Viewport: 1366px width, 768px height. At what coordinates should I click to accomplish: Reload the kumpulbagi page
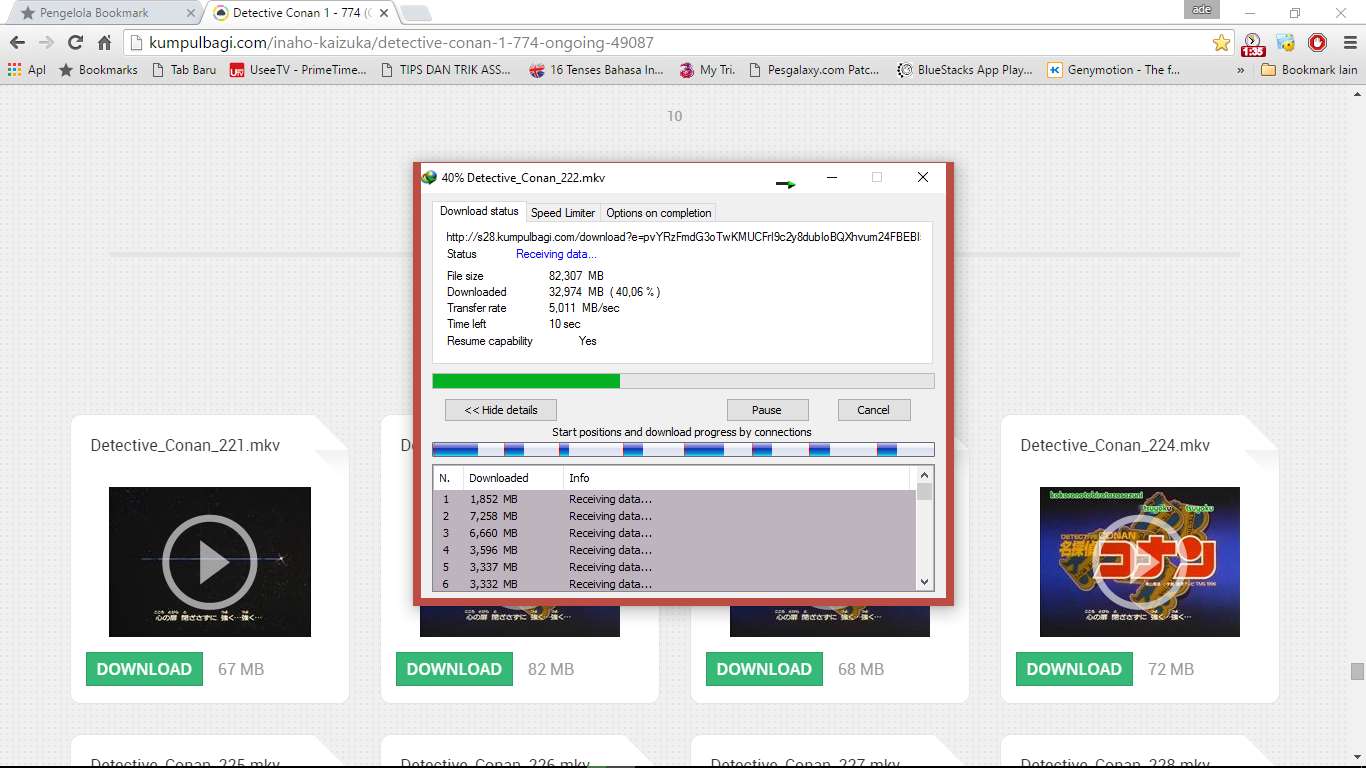tap(75, 43)
